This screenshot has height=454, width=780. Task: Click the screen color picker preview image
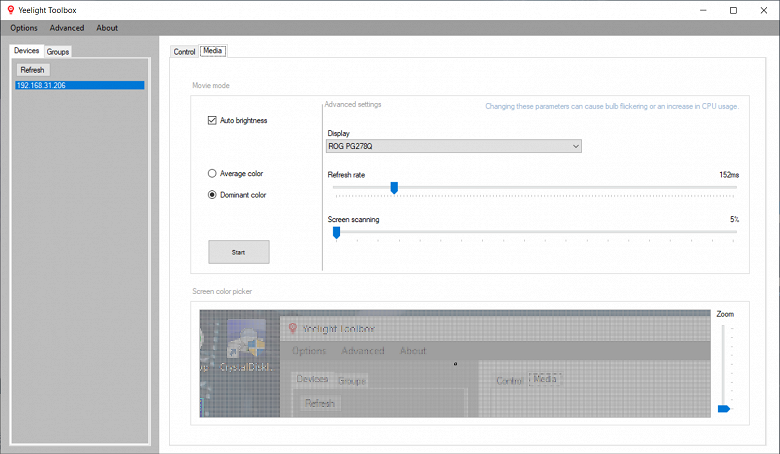(455, 363)
